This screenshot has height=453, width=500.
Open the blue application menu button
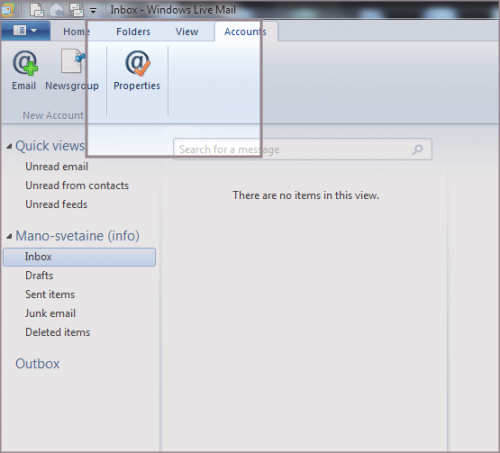click(x=25, y=31)
